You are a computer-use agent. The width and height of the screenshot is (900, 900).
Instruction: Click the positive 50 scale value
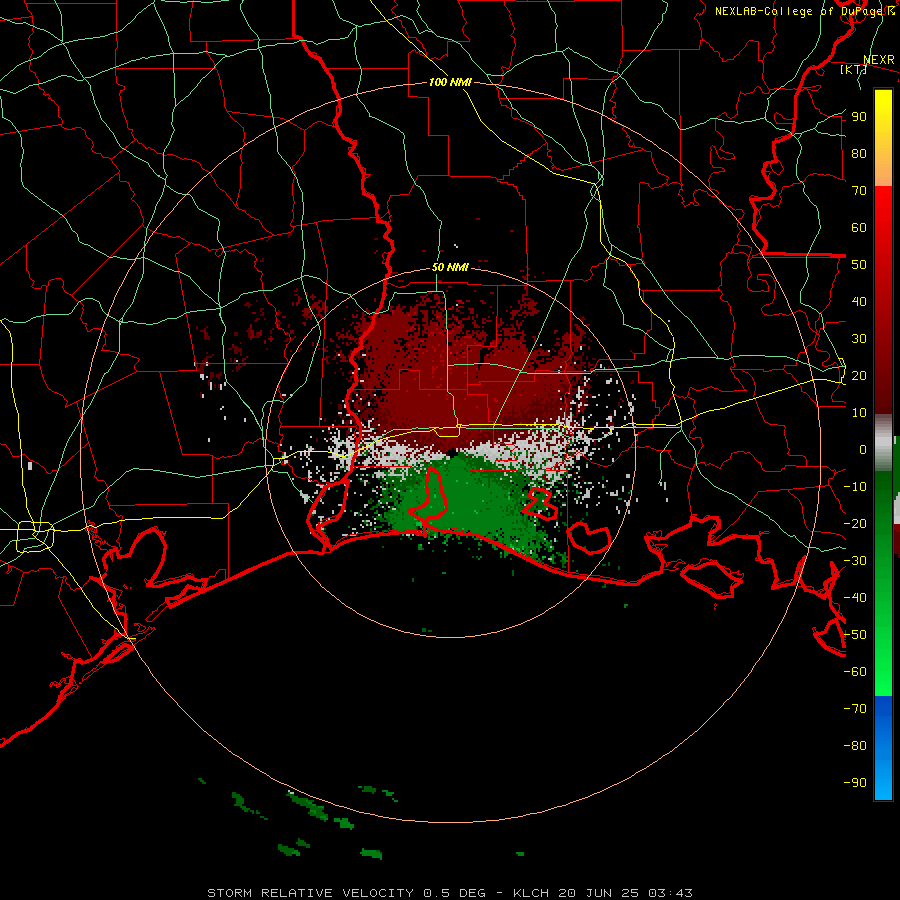click(859, 265)
